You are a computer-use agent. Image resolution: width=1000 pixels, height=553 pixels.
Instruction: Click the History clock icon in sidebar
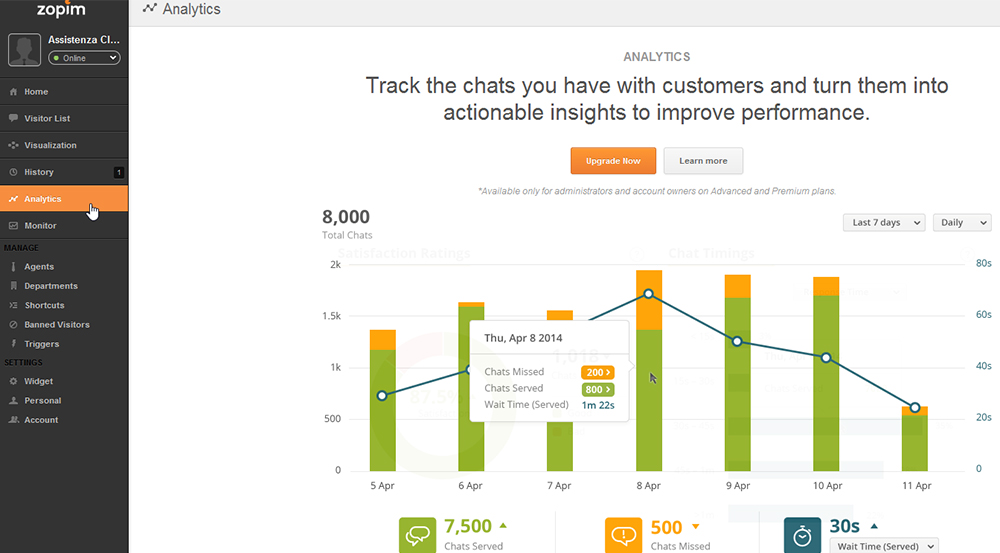(x=13, y=172)
